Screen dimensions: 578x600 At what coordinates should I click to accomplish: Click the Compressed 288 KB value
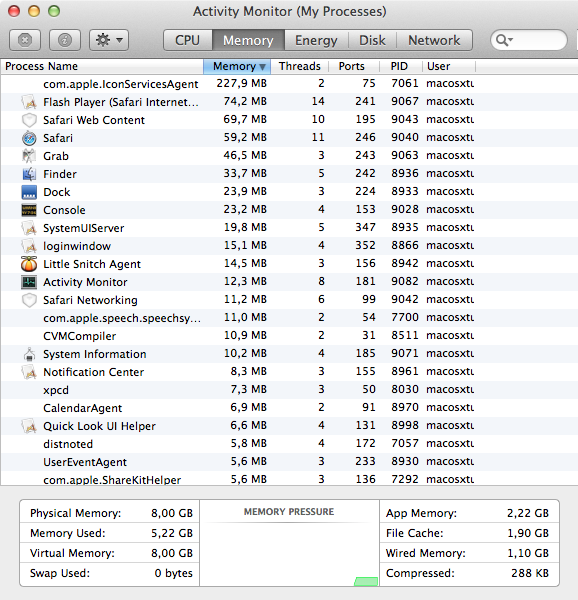click(x=530, y=573)
